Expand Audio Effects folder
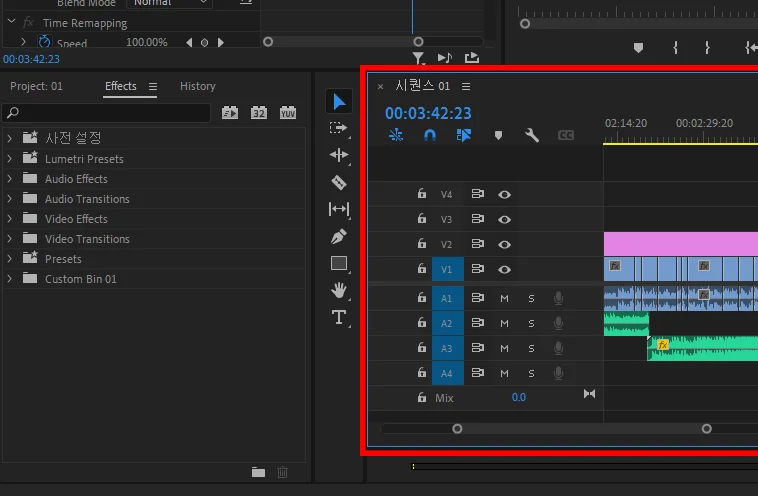Screen dimensions: 758x496 (10, 178)
